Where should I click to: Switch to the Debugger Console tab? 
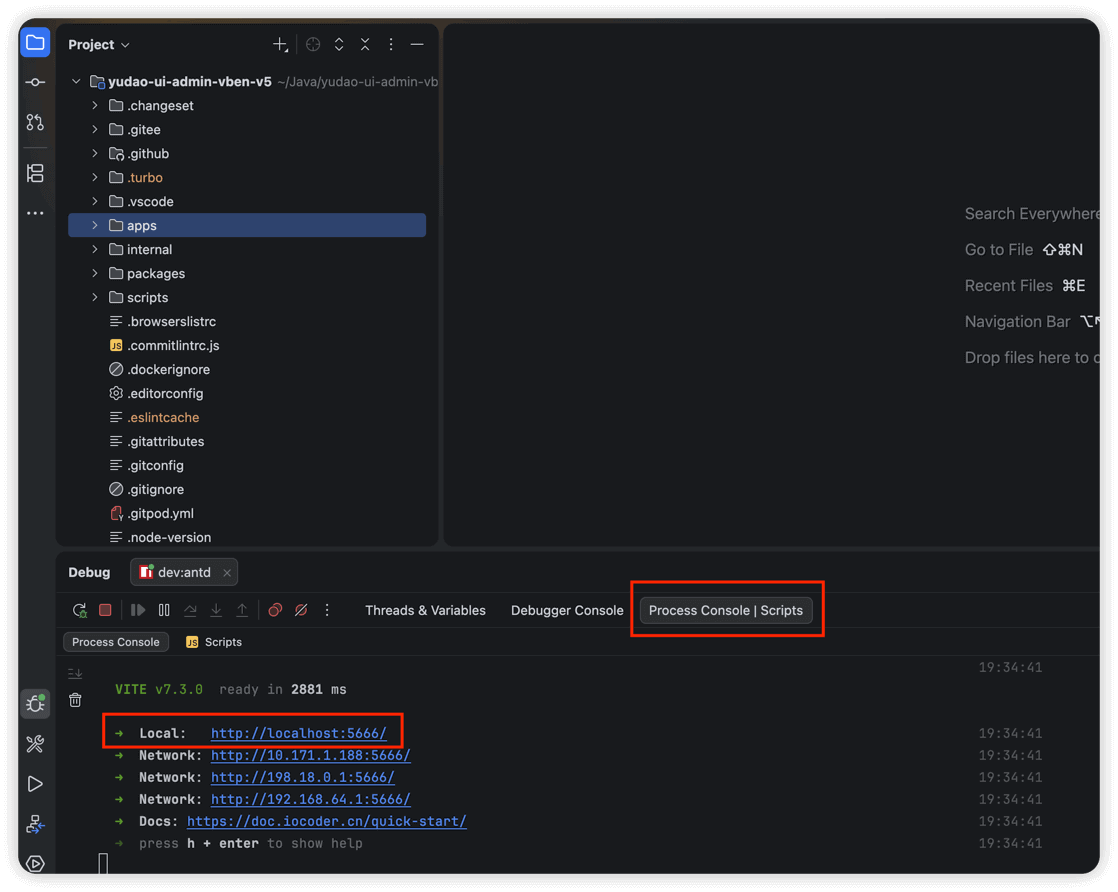[x=567, y=610]
